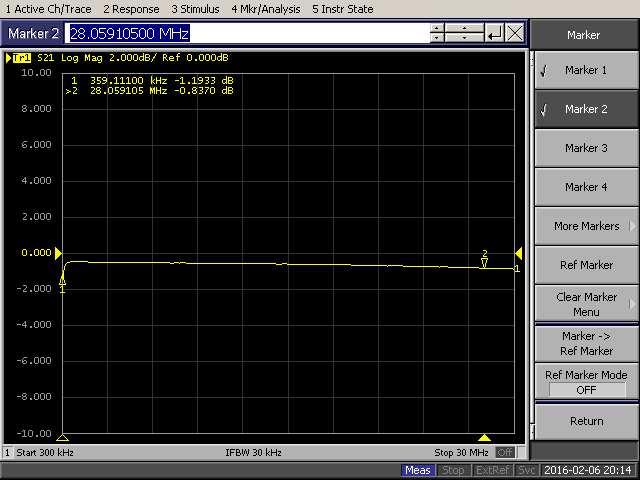This screenshot has height=480, width=640.
Task: Click the 2.000dB/ scale label
Action: pyautogui.click(x=133, y=58)
